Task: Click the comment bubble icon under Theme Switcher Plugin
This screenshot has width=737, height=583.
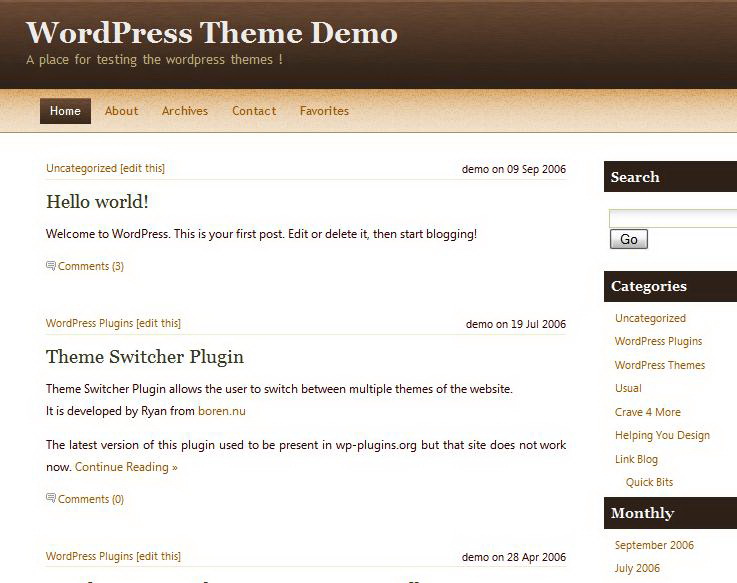Action: tap(51, 498)
